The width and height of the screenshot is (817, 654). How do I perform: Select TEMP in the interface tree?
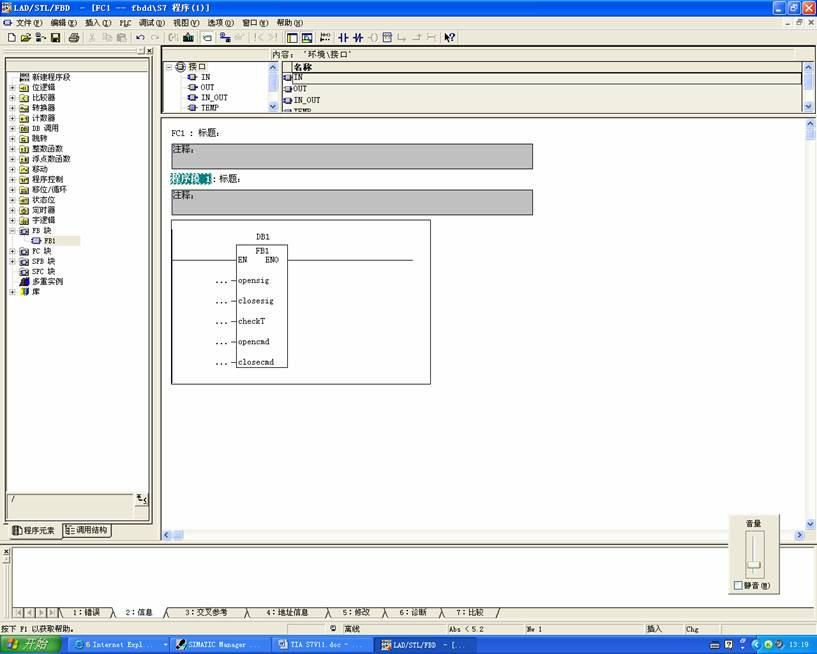pyautogui.click(x=209, y=108)
